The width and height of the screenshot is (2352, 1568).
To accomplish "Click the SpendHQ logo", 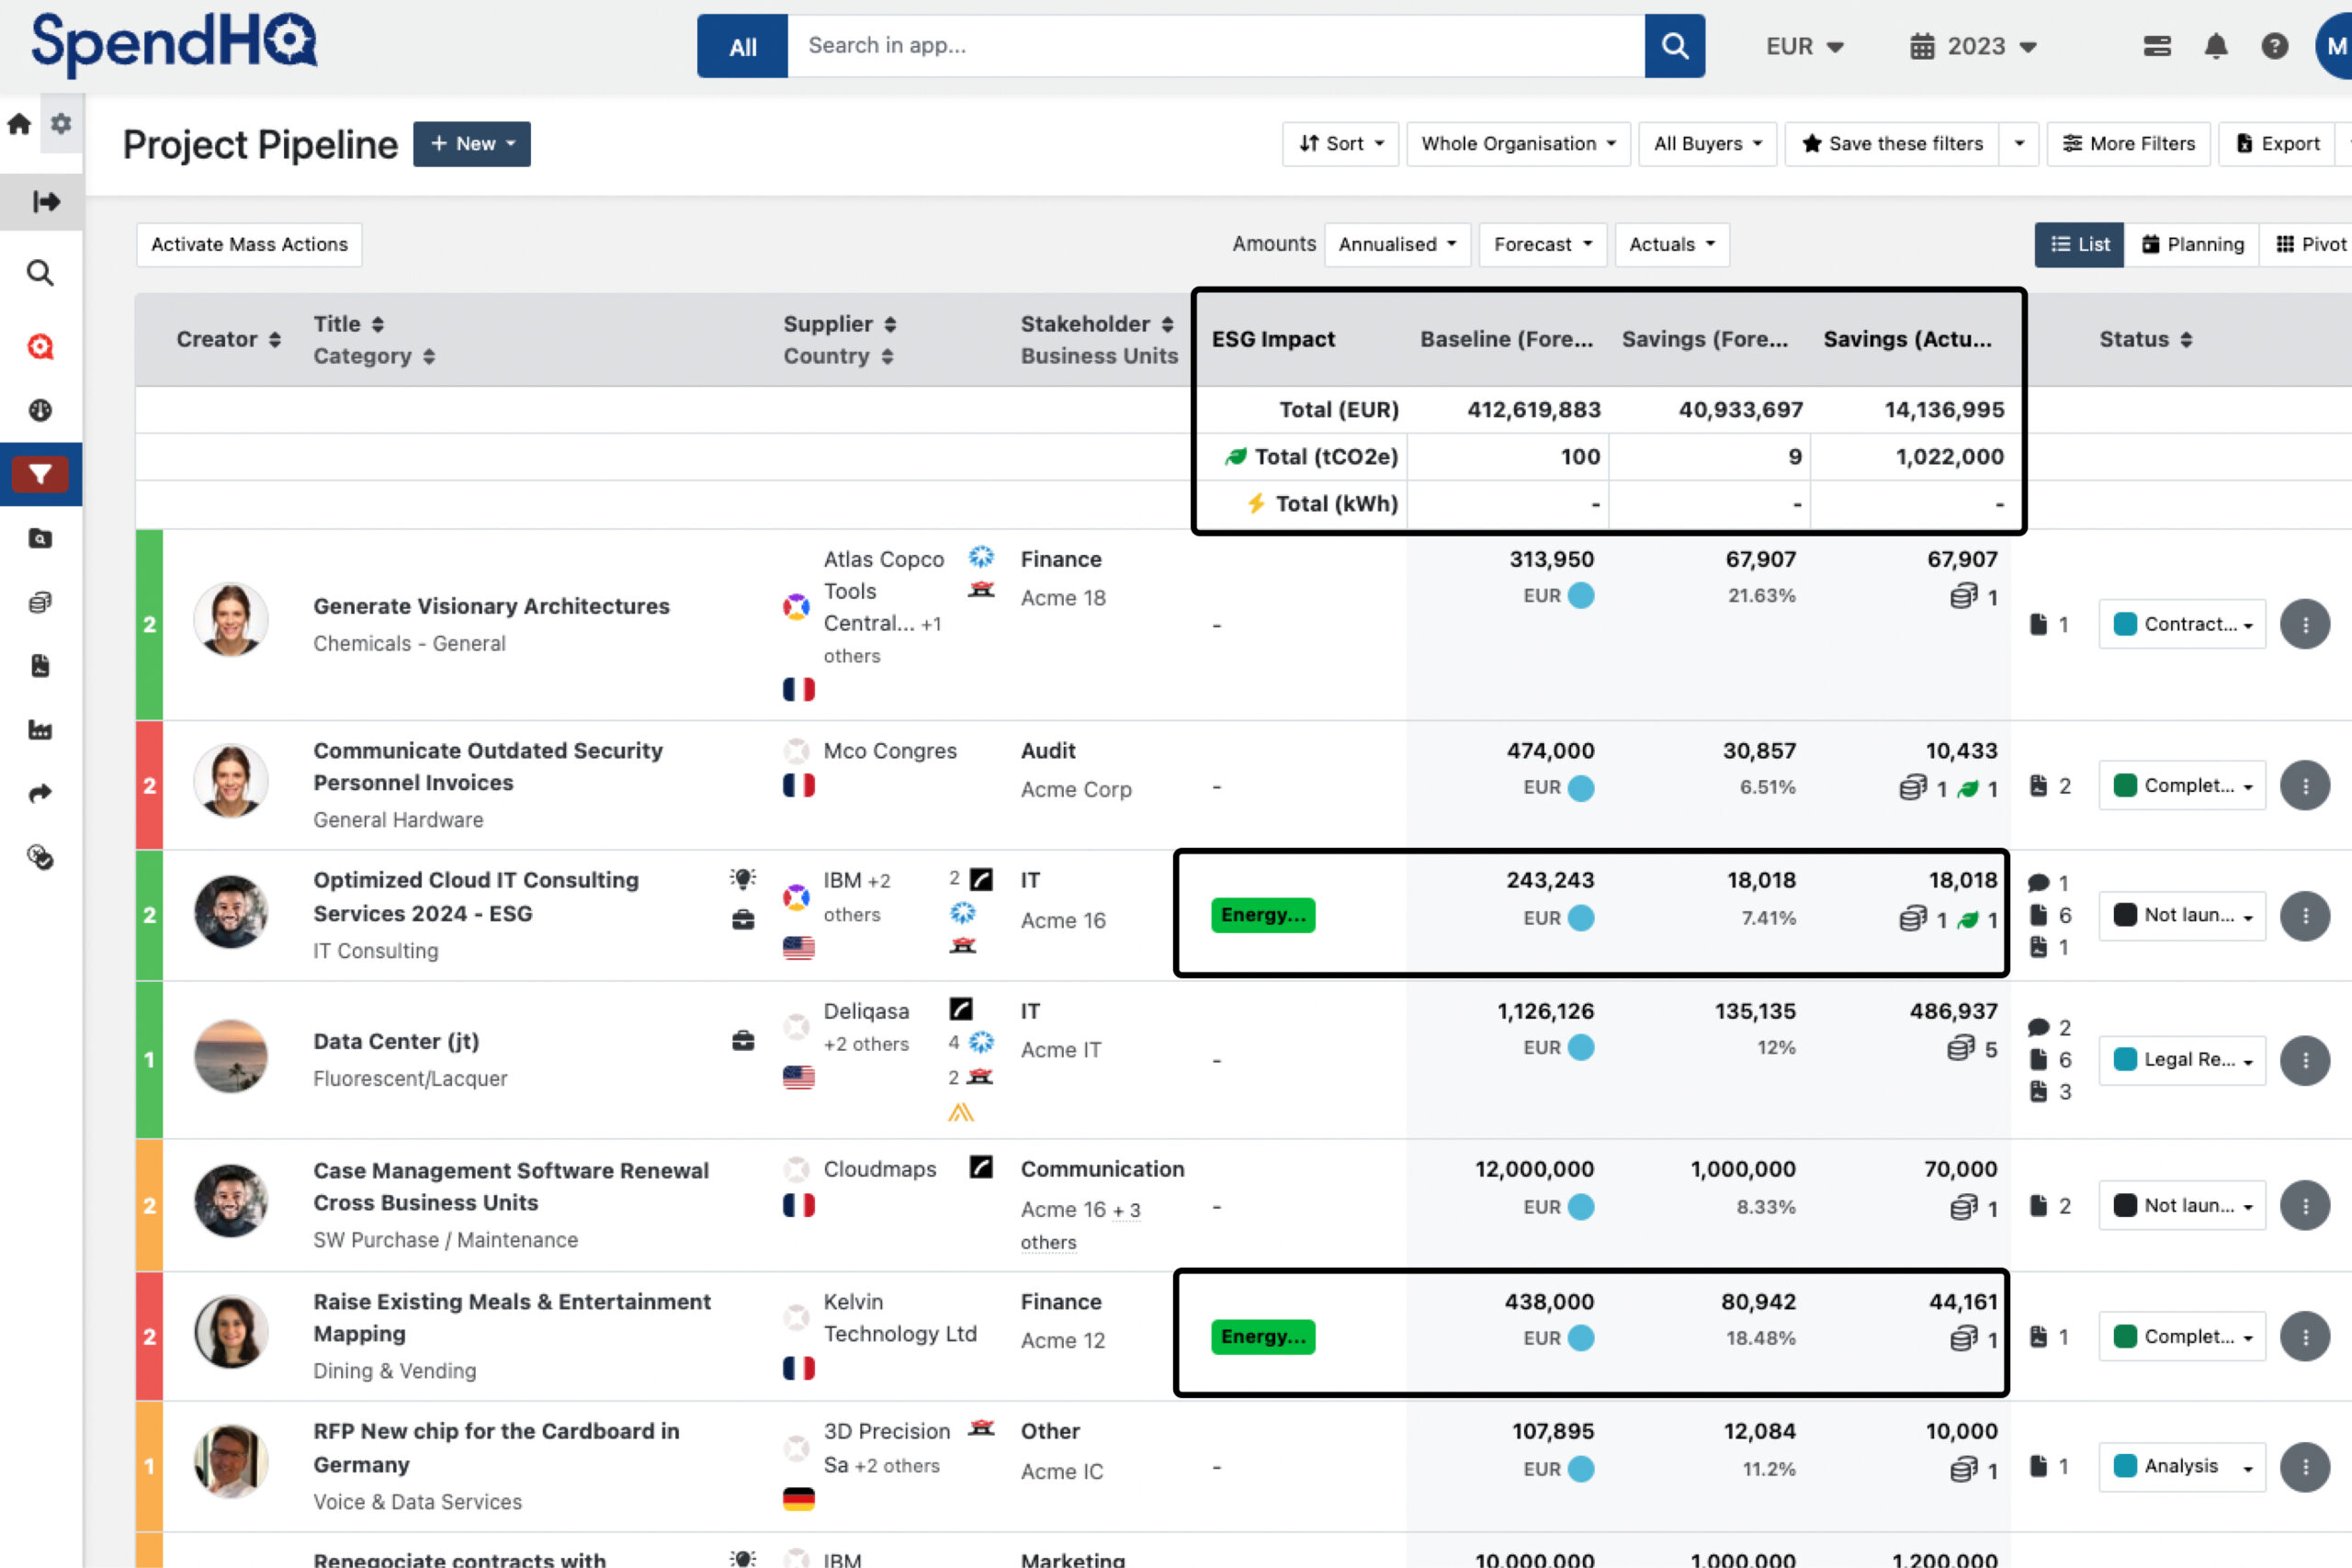I will (x=174, y=44).
